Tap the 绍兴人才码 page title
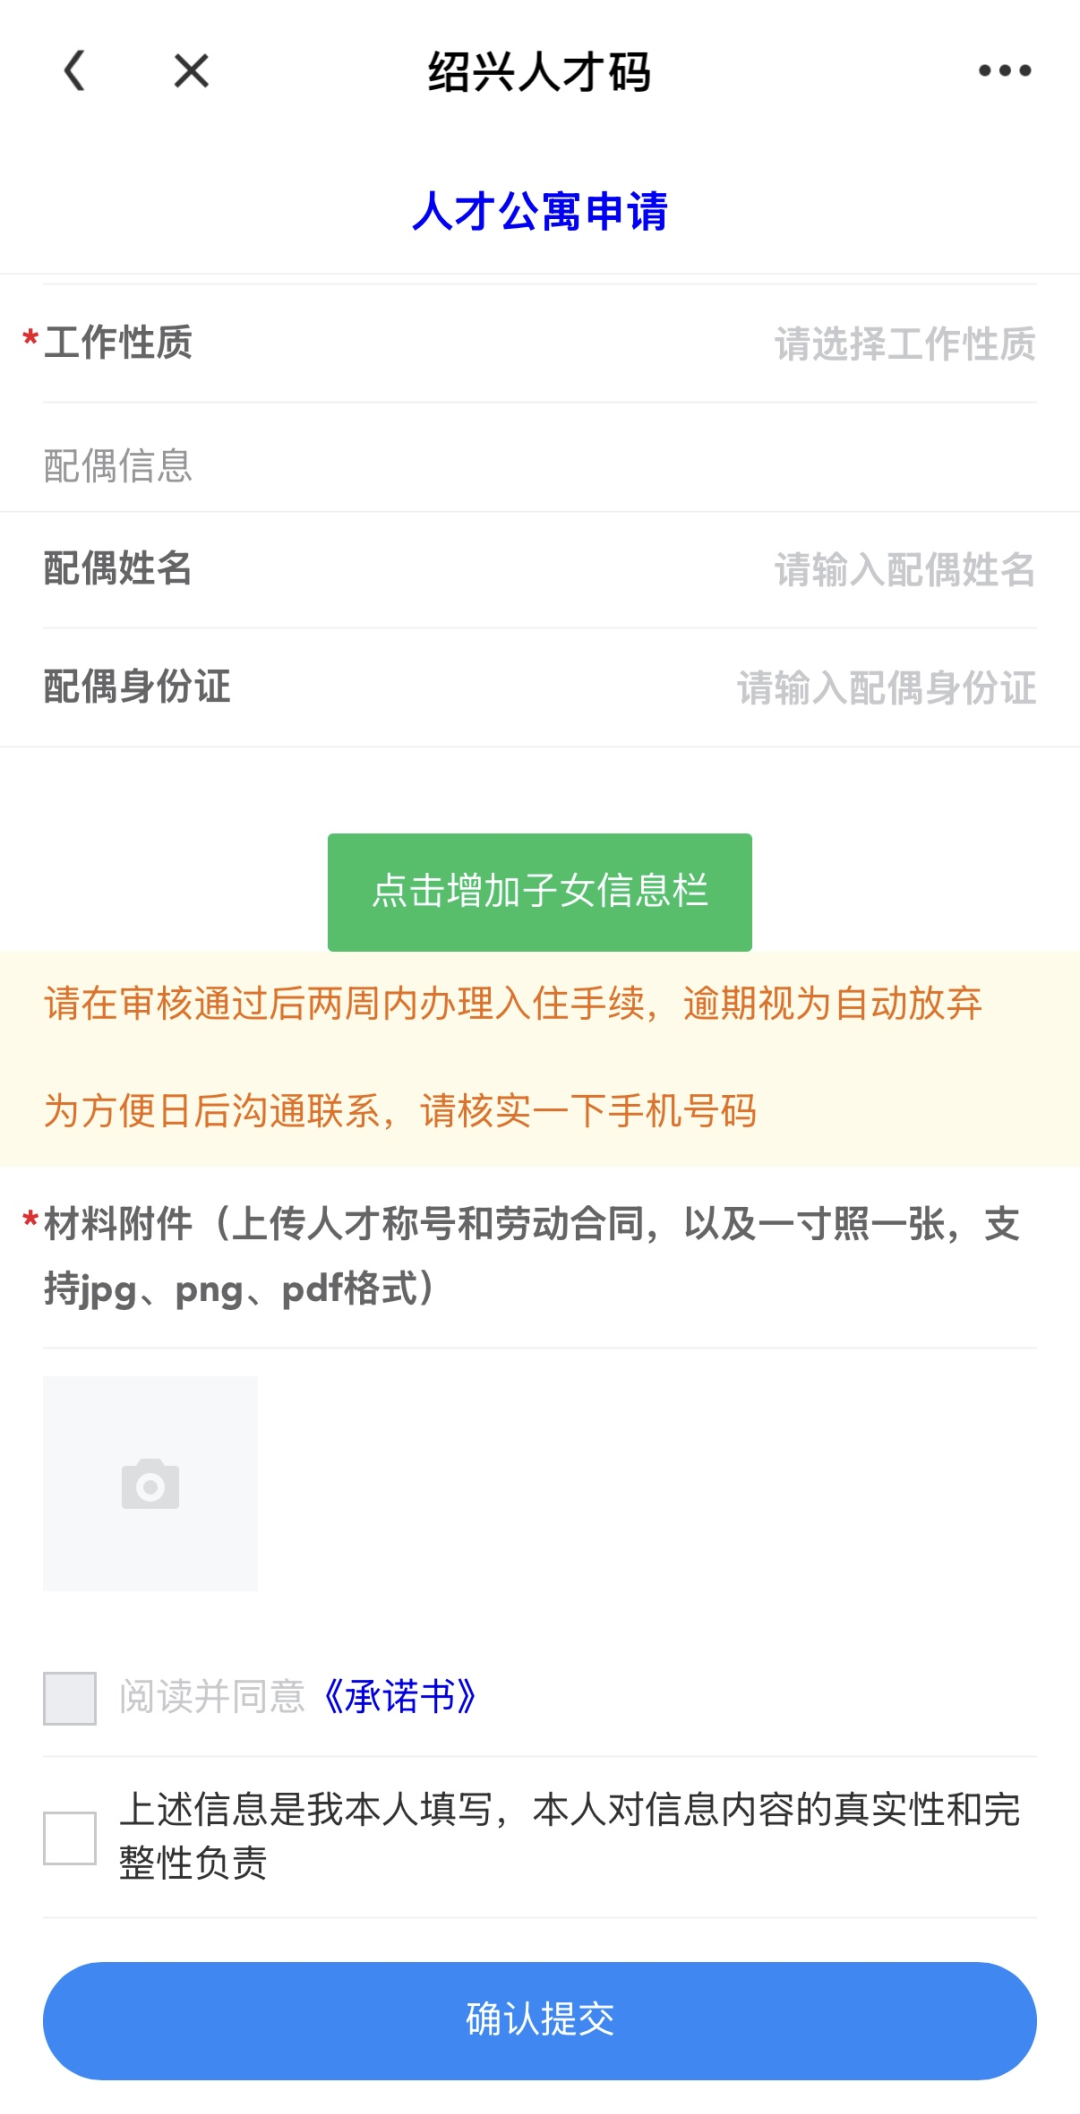This screenshot has width=1080, height=2114. point(540,72)
